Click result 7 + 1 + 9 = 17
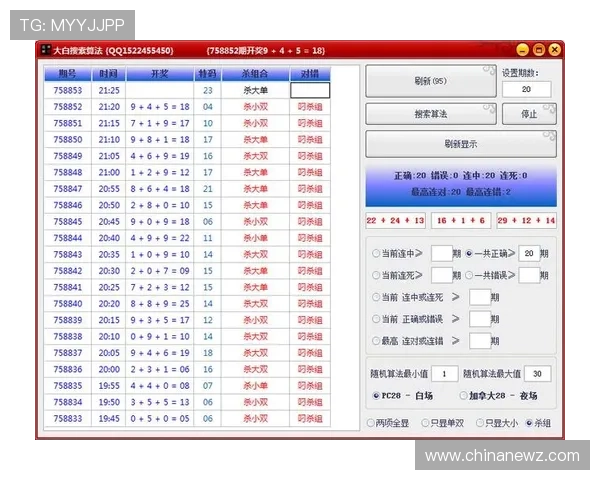Screen dimensions: 600x480 (x=160, y=123)
